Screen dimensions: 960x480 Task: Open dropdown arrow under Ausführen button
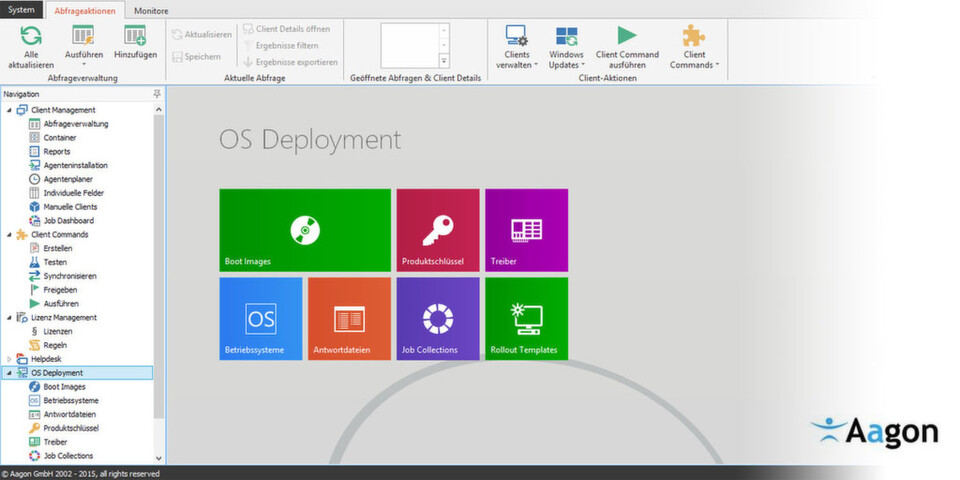[84, 64]
